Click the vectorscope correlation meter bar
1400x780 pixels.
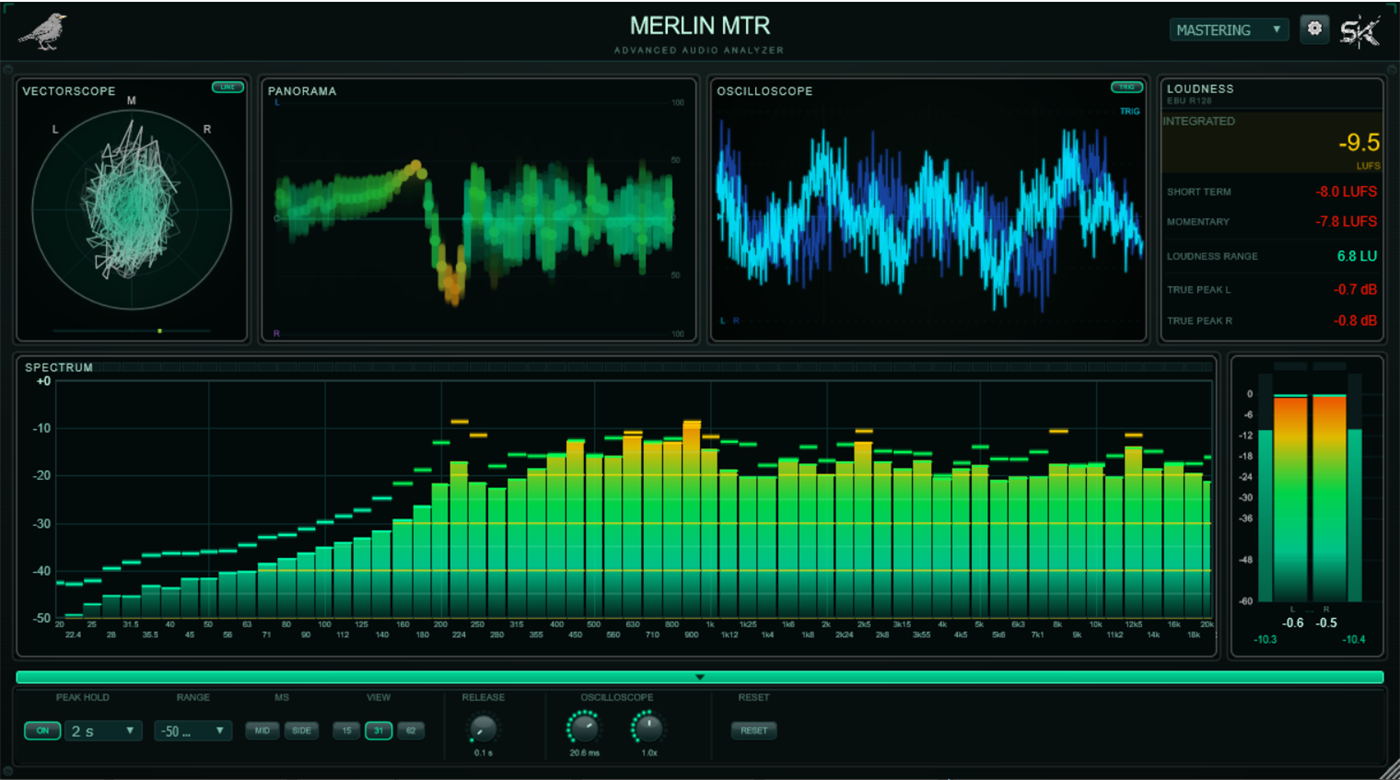point(132,330)
